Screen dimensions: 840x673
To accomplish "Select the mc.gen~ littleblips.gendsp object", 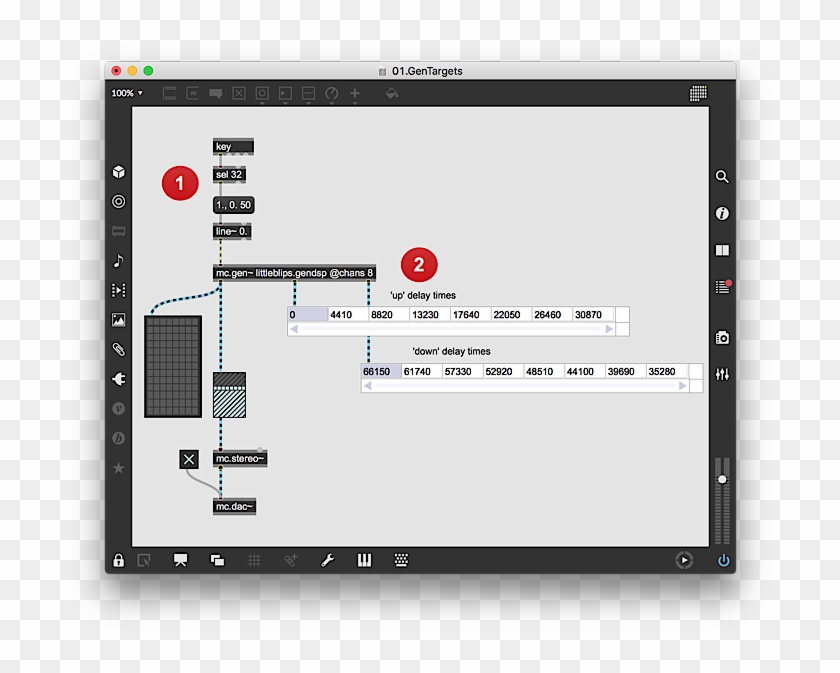I will point(294,273).
